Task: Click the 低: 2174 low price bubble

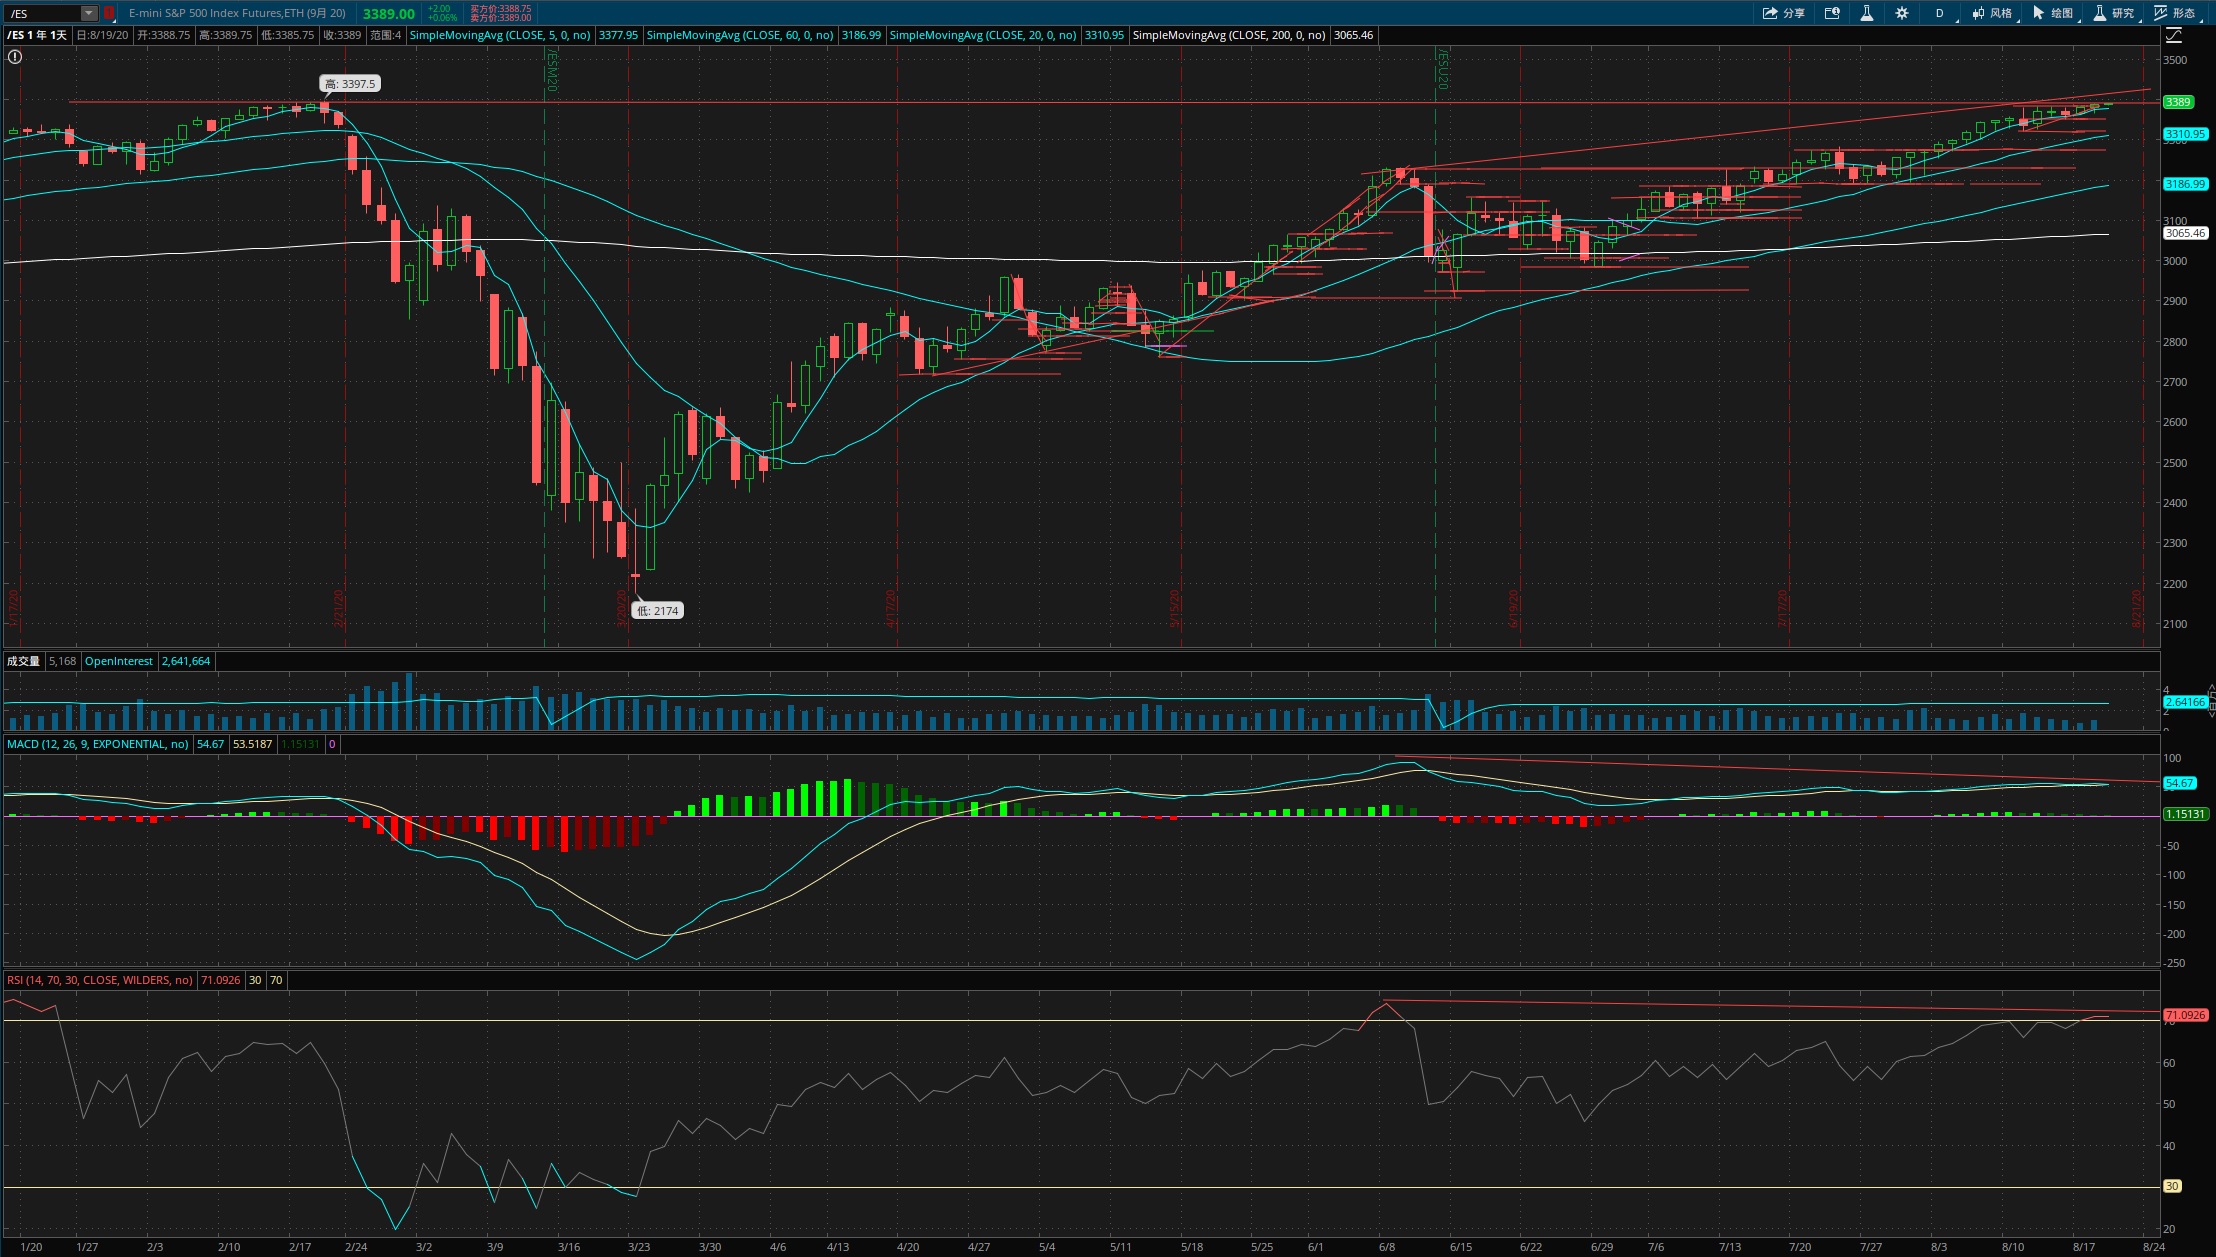Action: 658,611
